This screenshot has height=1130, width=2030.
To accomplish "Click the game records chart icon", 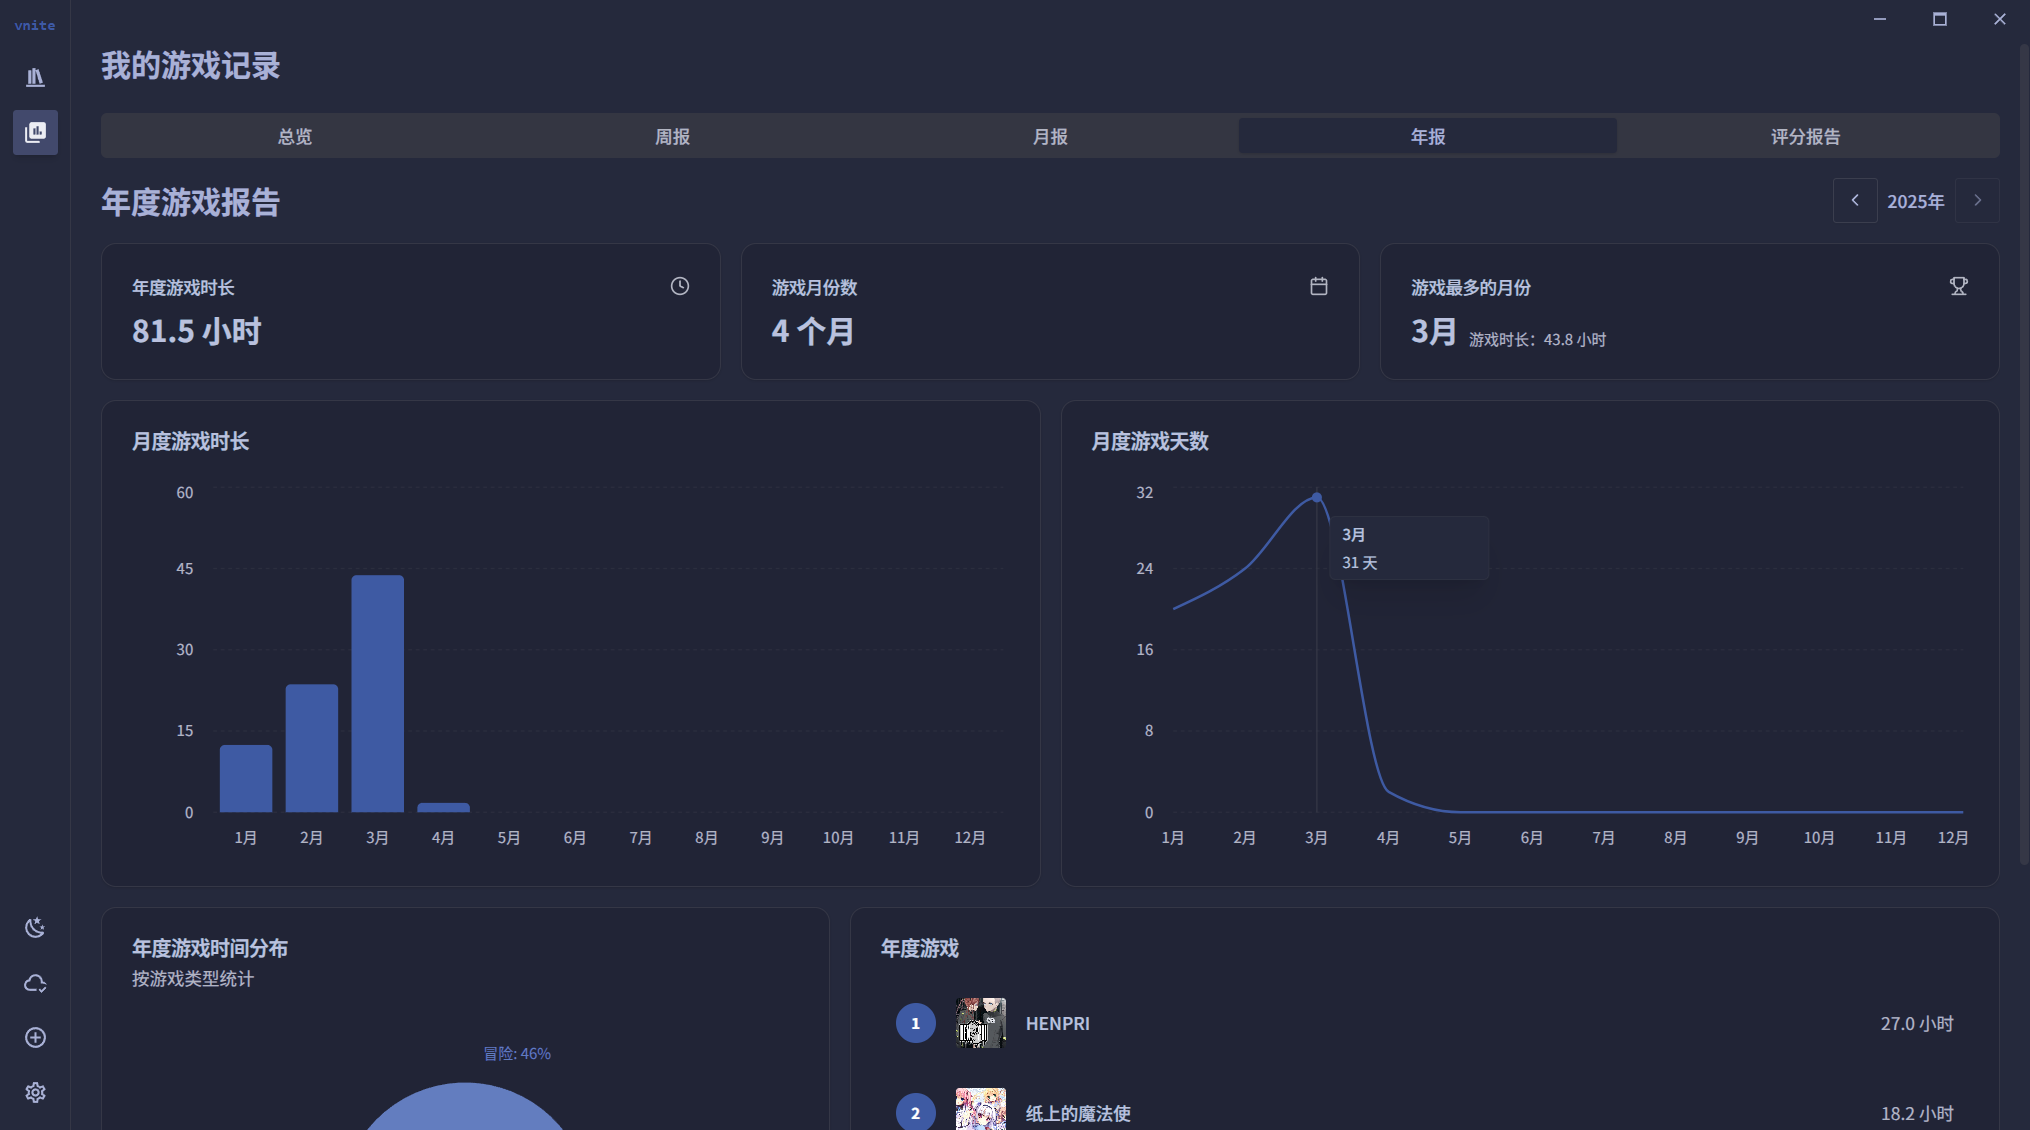I will click(x=35, y=132).
